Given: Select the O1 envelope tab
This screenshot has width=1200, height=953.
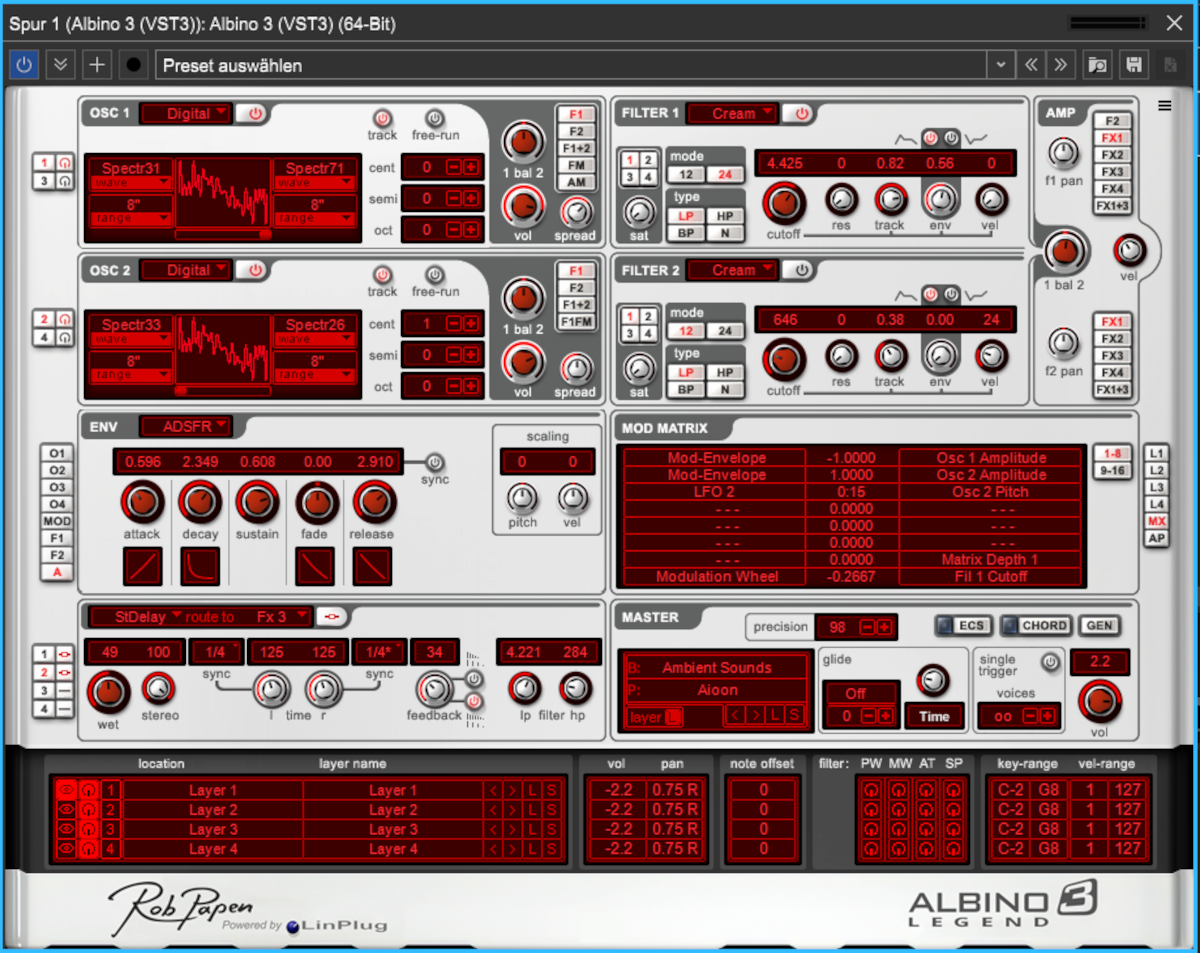Looking at the screenshot, I should 57,454.
